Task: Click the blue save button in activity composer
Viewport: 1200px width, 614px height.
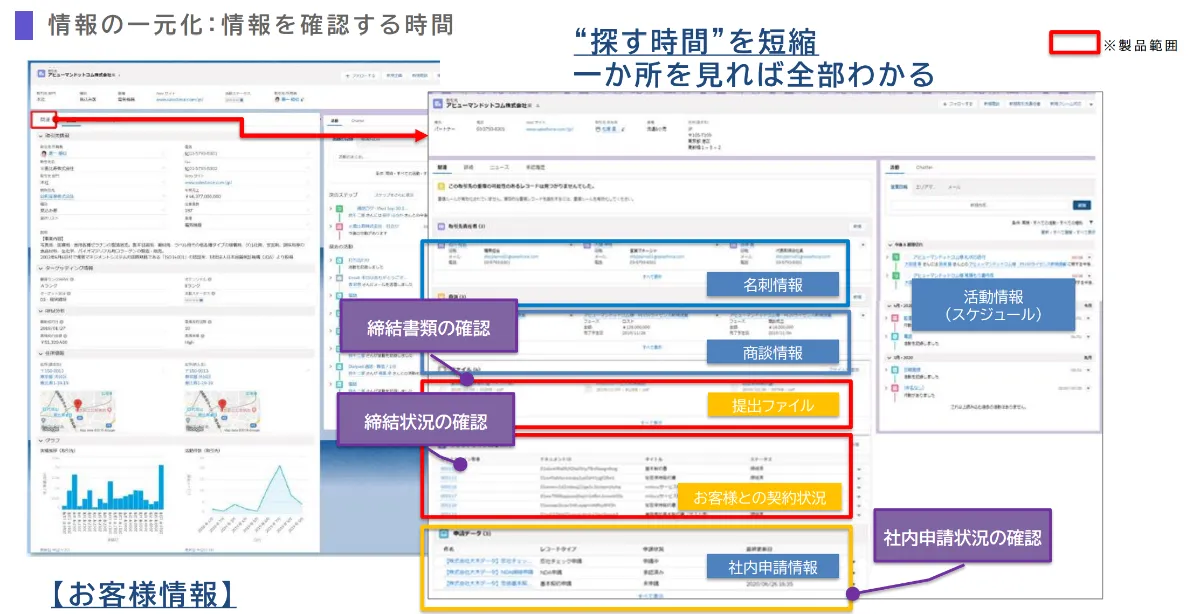Action: click(1081, 204)
